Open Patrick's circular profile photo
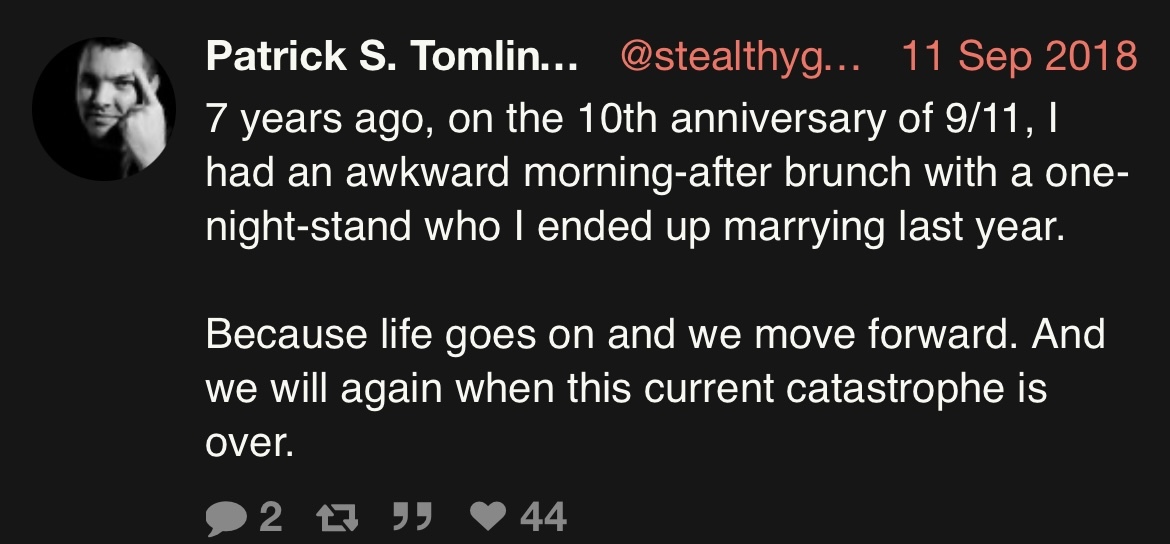Image resolution: width=1170 pixels, height=544 pixels. [104, 109]
